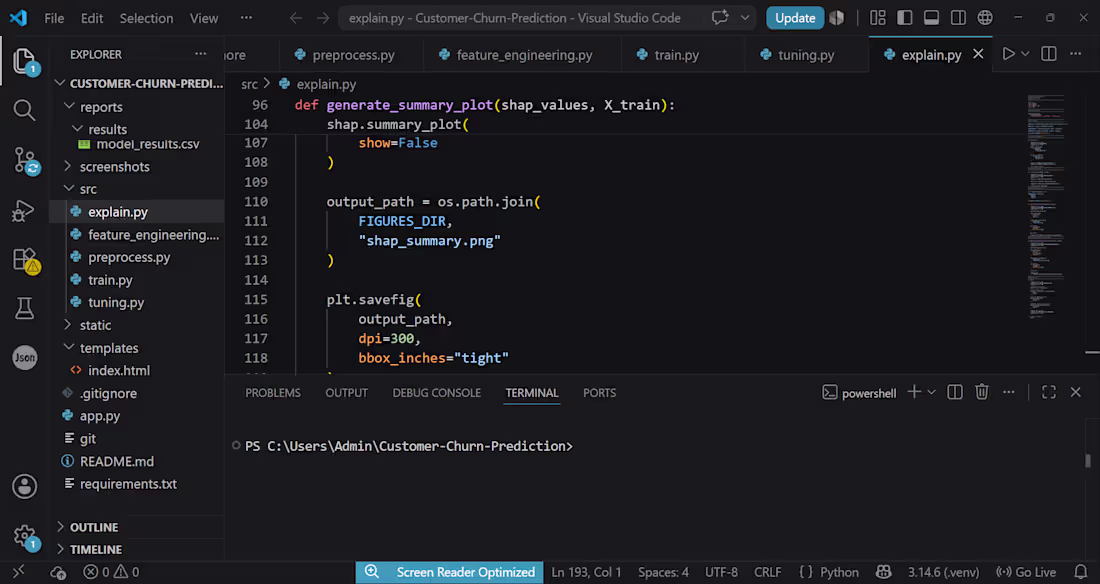1100x584 pixels.
Task: Open the run button dropdown arrow
Action: click(1025, 54)
